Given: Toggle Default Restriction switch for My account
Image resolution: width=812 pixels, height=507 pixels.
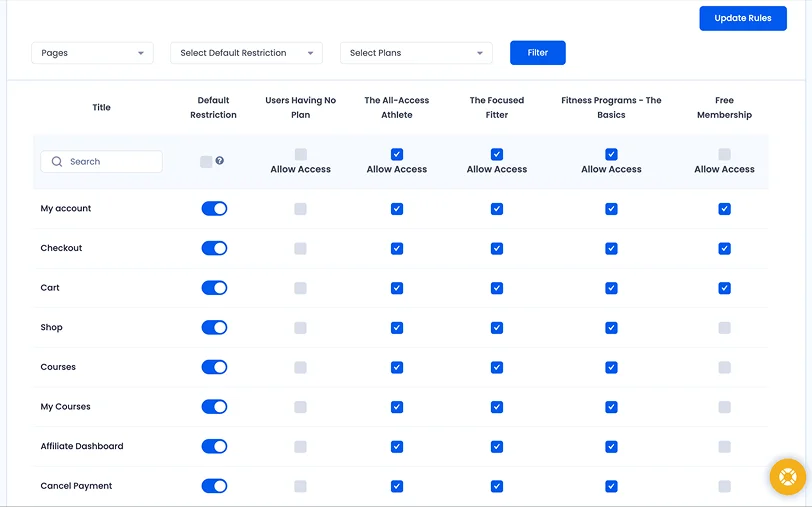Looking at the screenshot, I should point(214,209).
